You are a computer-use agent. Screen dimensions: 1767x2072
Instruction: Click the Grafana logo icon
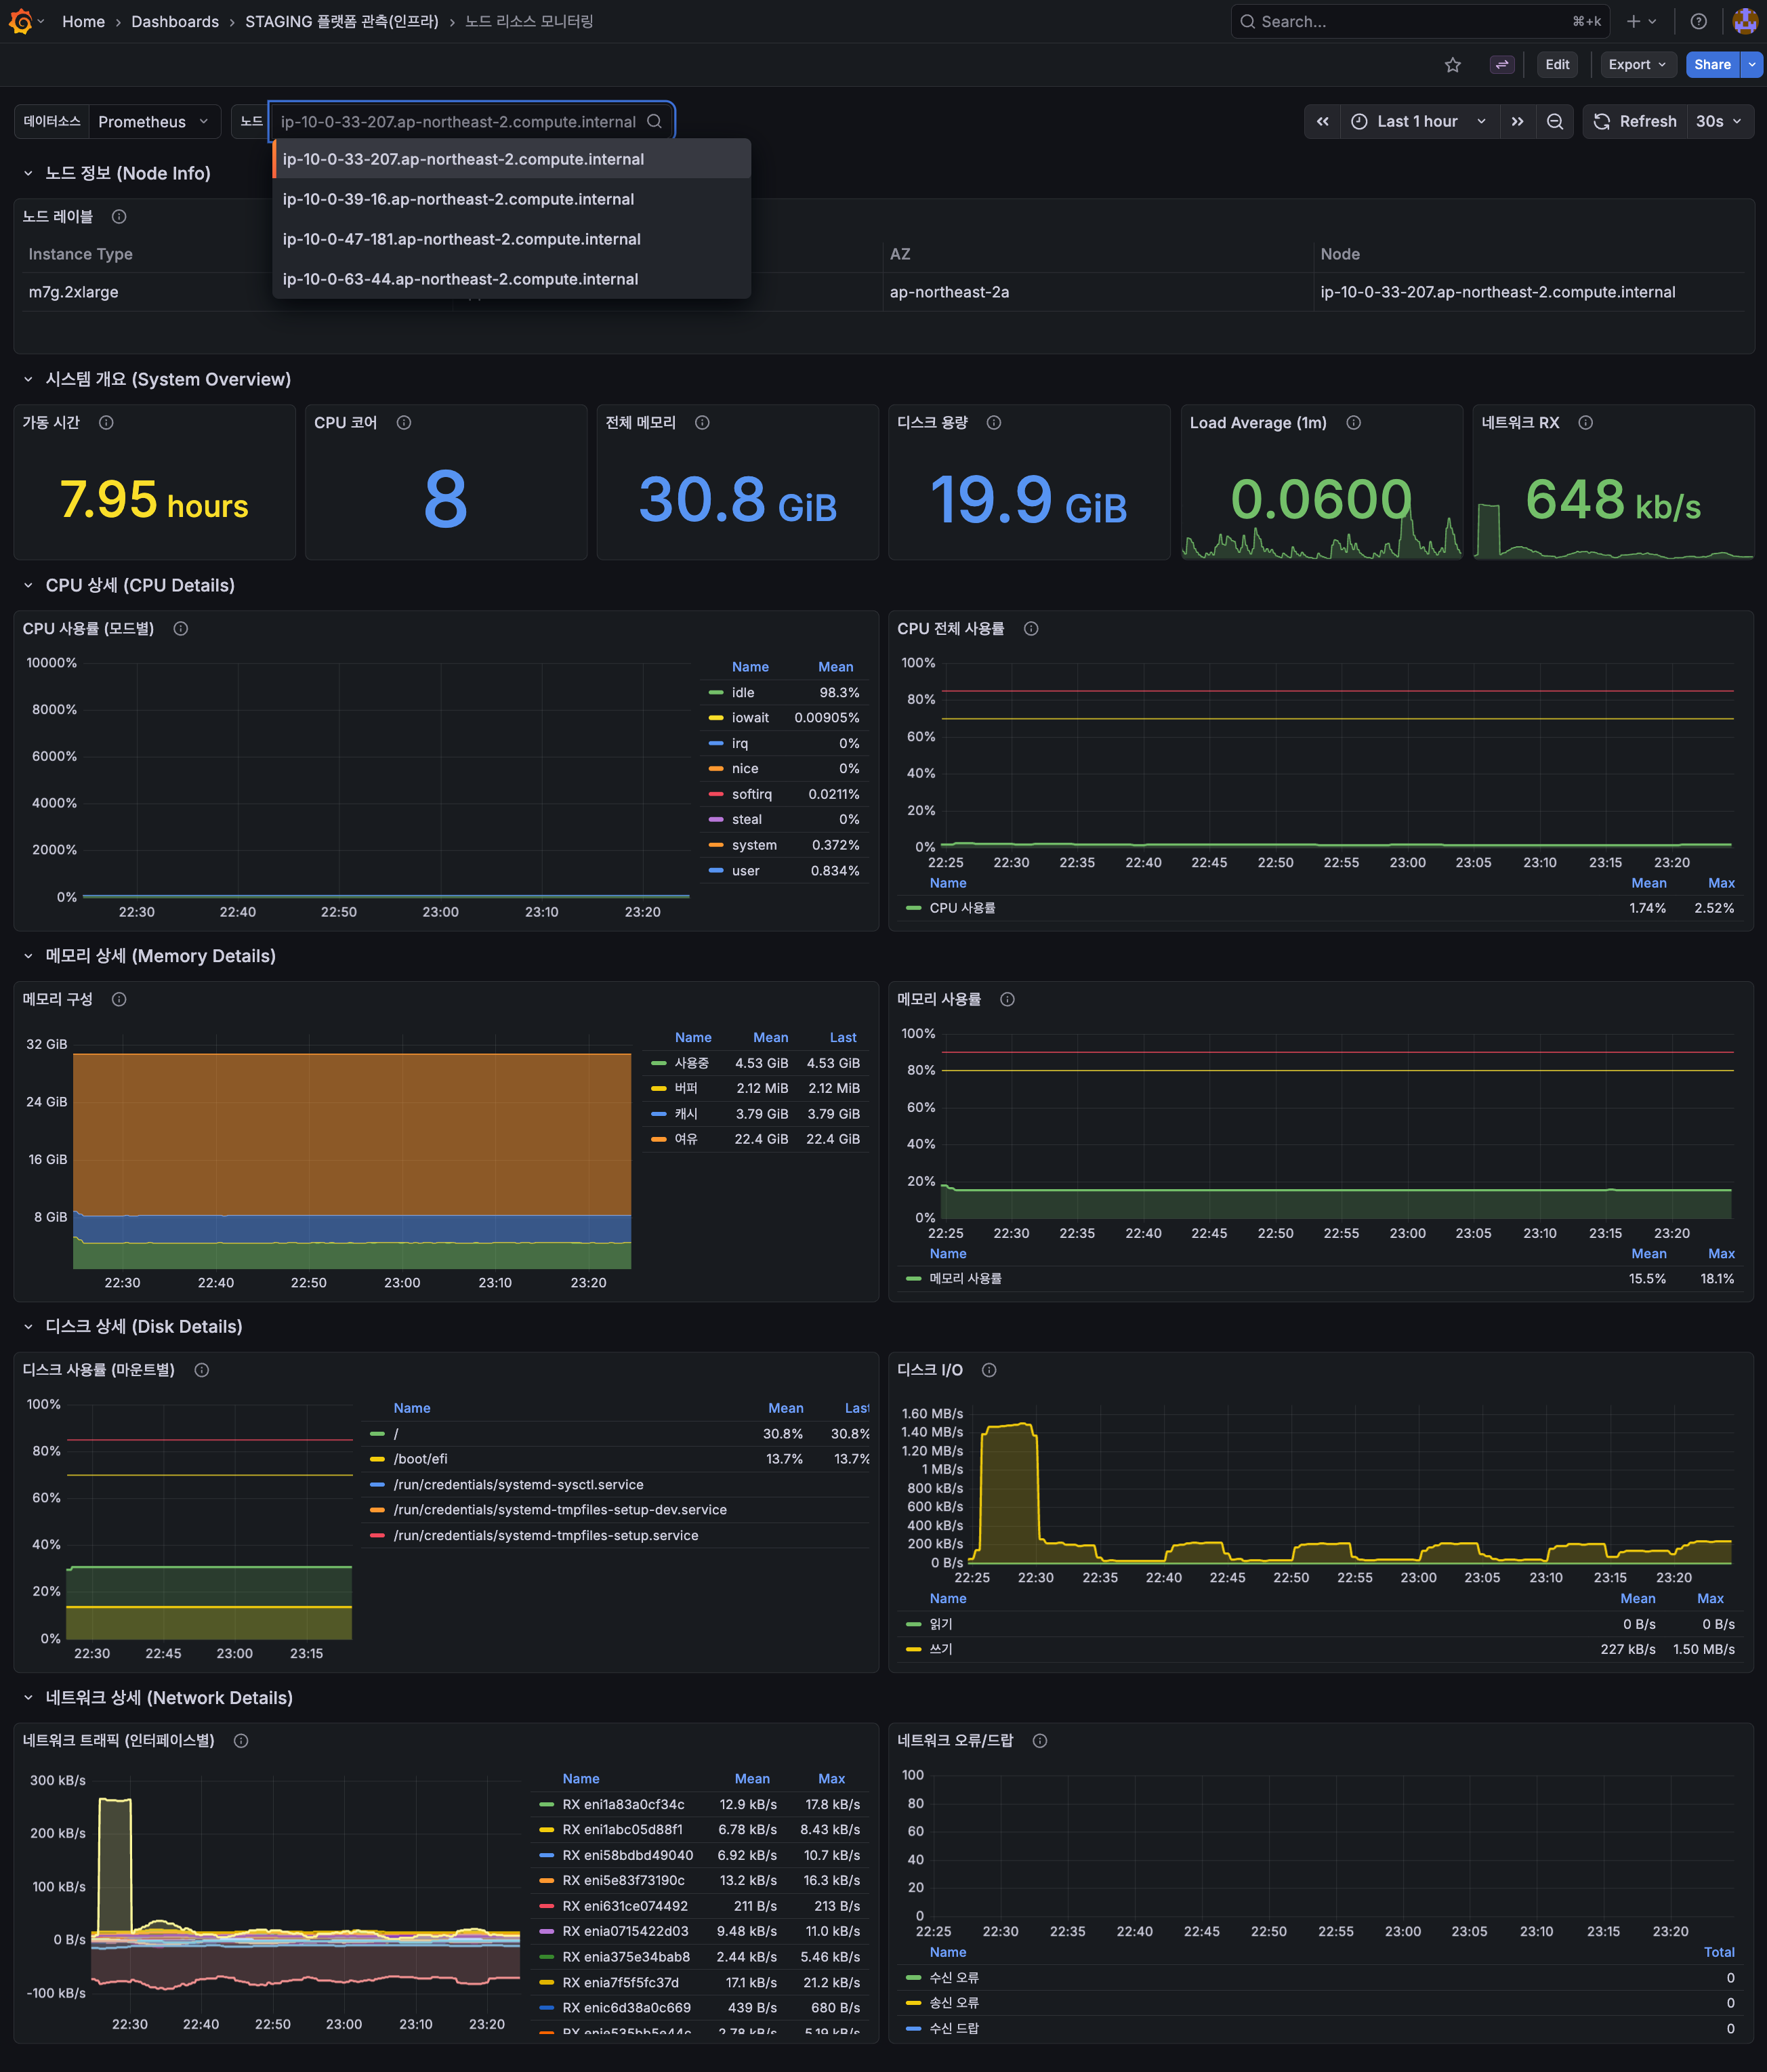20,21
